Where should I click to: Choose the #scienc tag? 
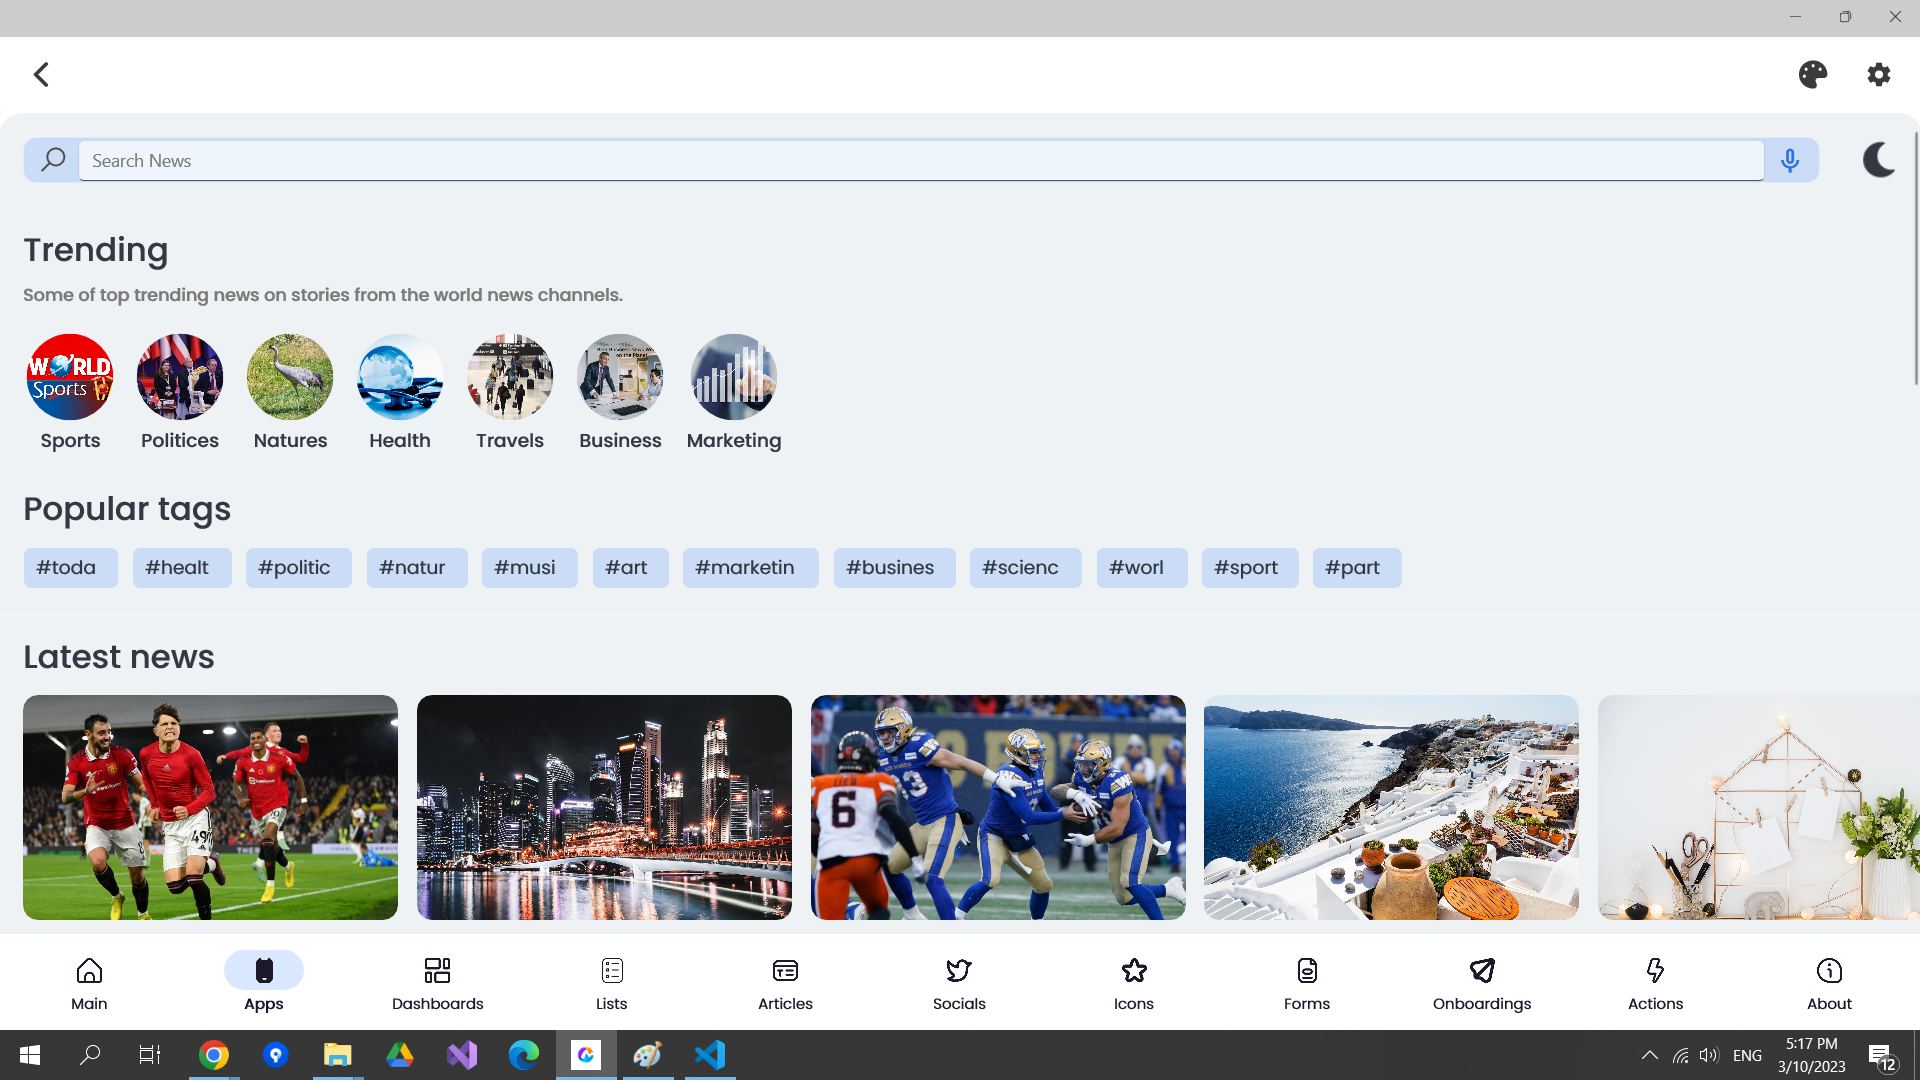[1025, 568]
